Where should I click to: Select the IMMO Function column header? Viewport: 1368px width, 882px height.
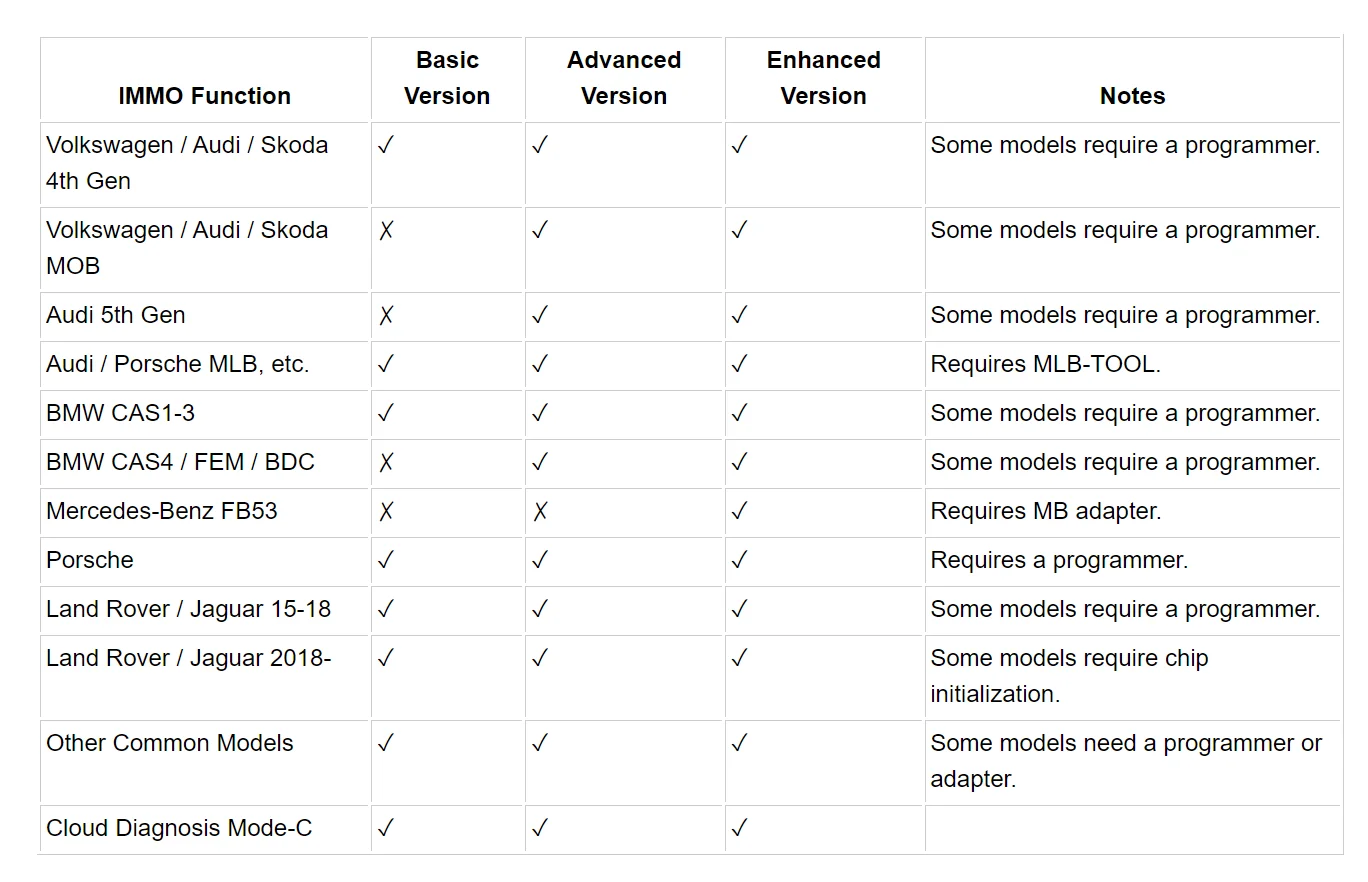[x=205, y=96]
